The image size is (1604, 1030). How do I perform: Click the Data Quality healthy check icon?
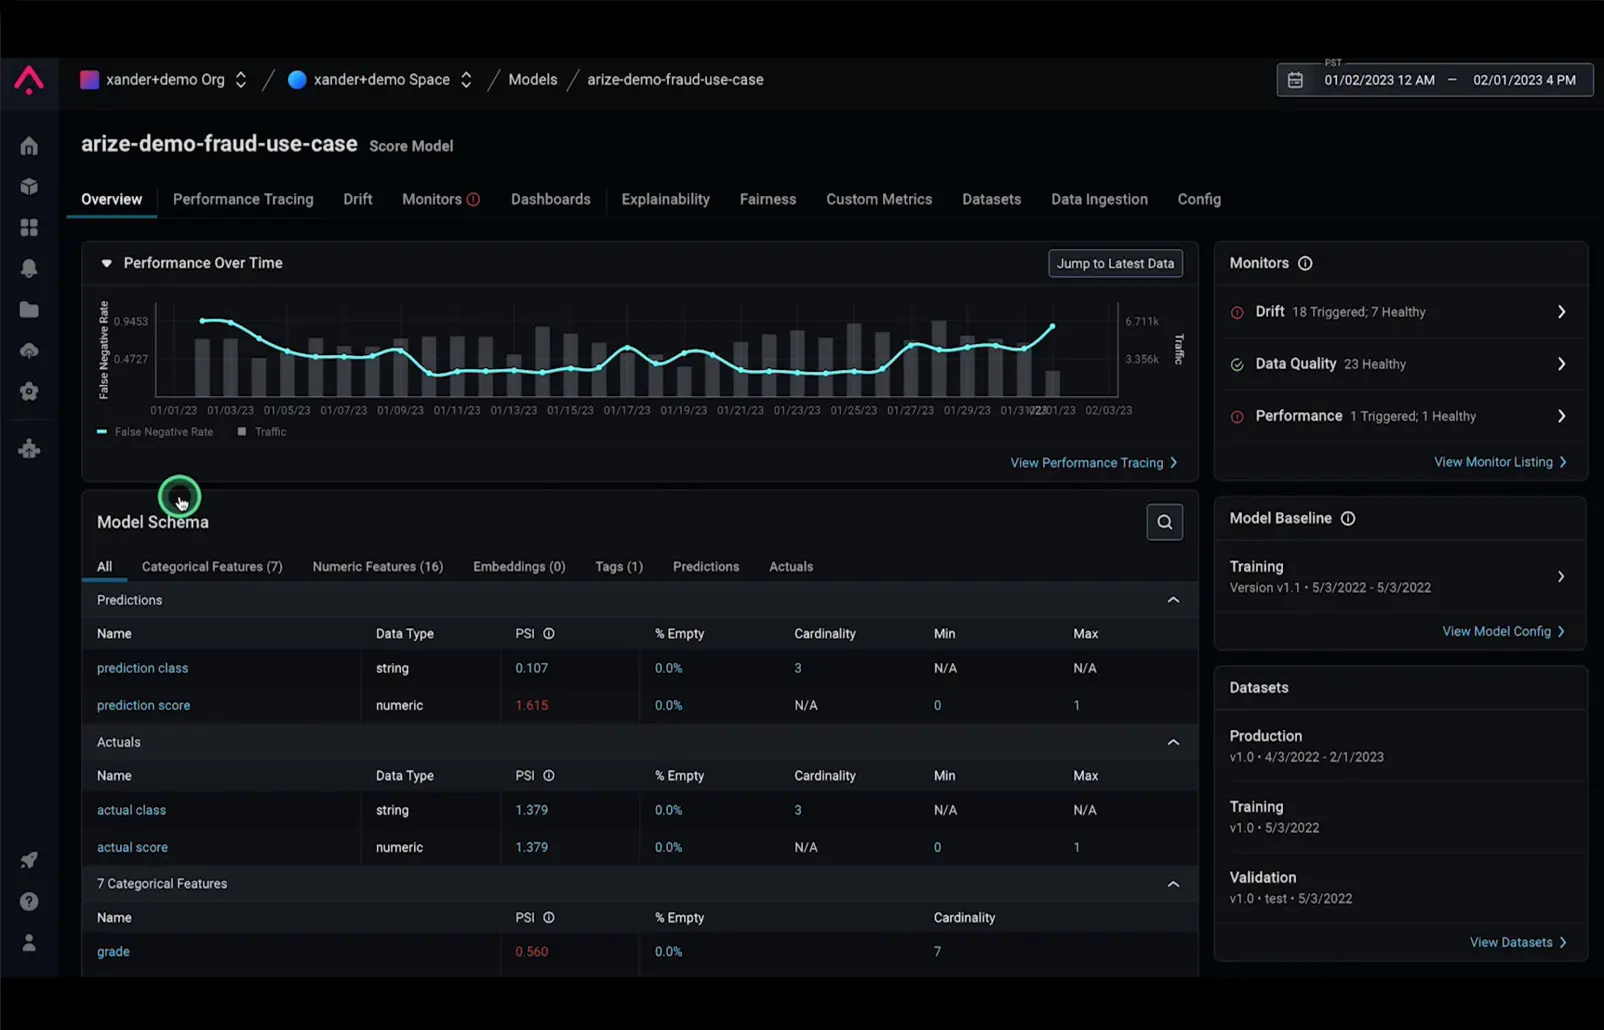(x=1237, y=364)
